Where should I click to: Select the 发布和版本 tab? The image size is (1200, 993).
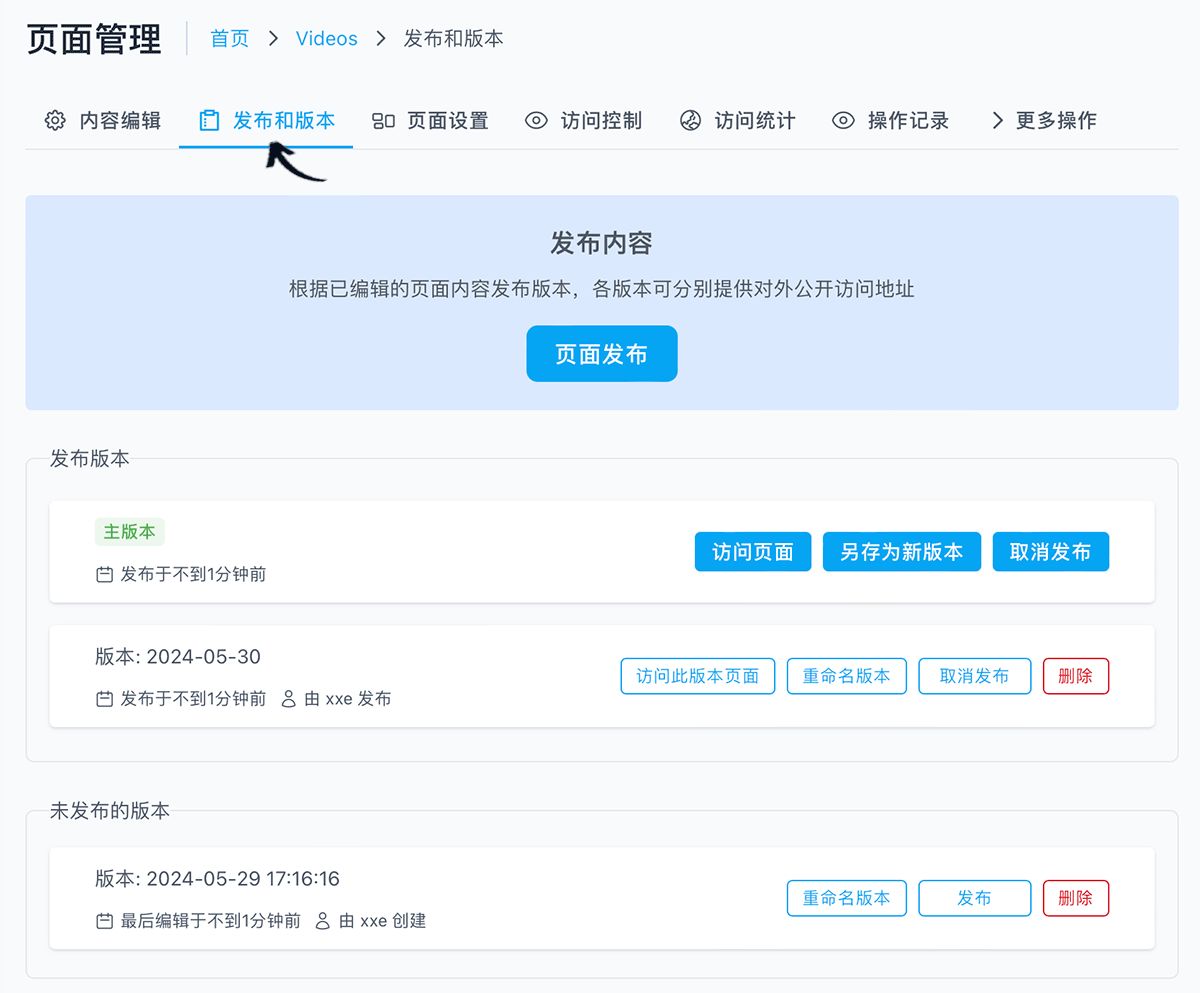coord(266,121)
